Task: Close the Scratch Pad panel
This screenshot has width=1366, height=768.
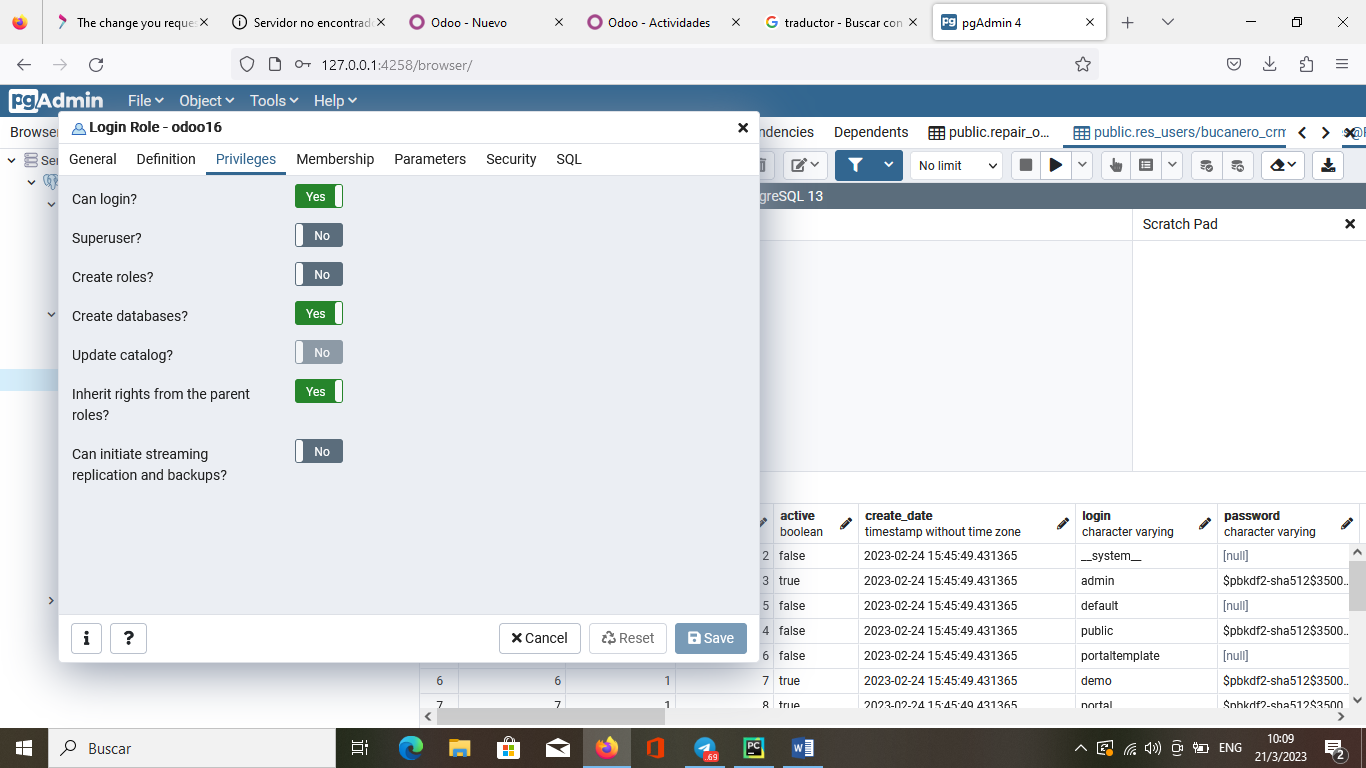Action: (1350, 224)
